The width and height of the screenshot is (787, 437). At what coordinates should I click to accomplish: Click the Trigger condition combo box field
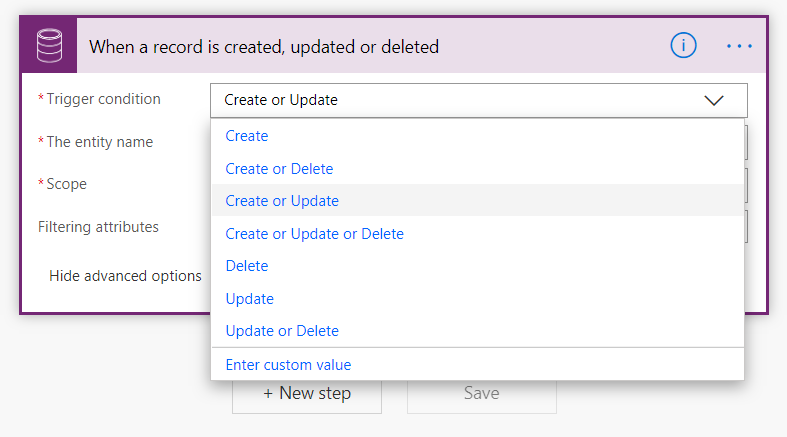tap(478, 100)
